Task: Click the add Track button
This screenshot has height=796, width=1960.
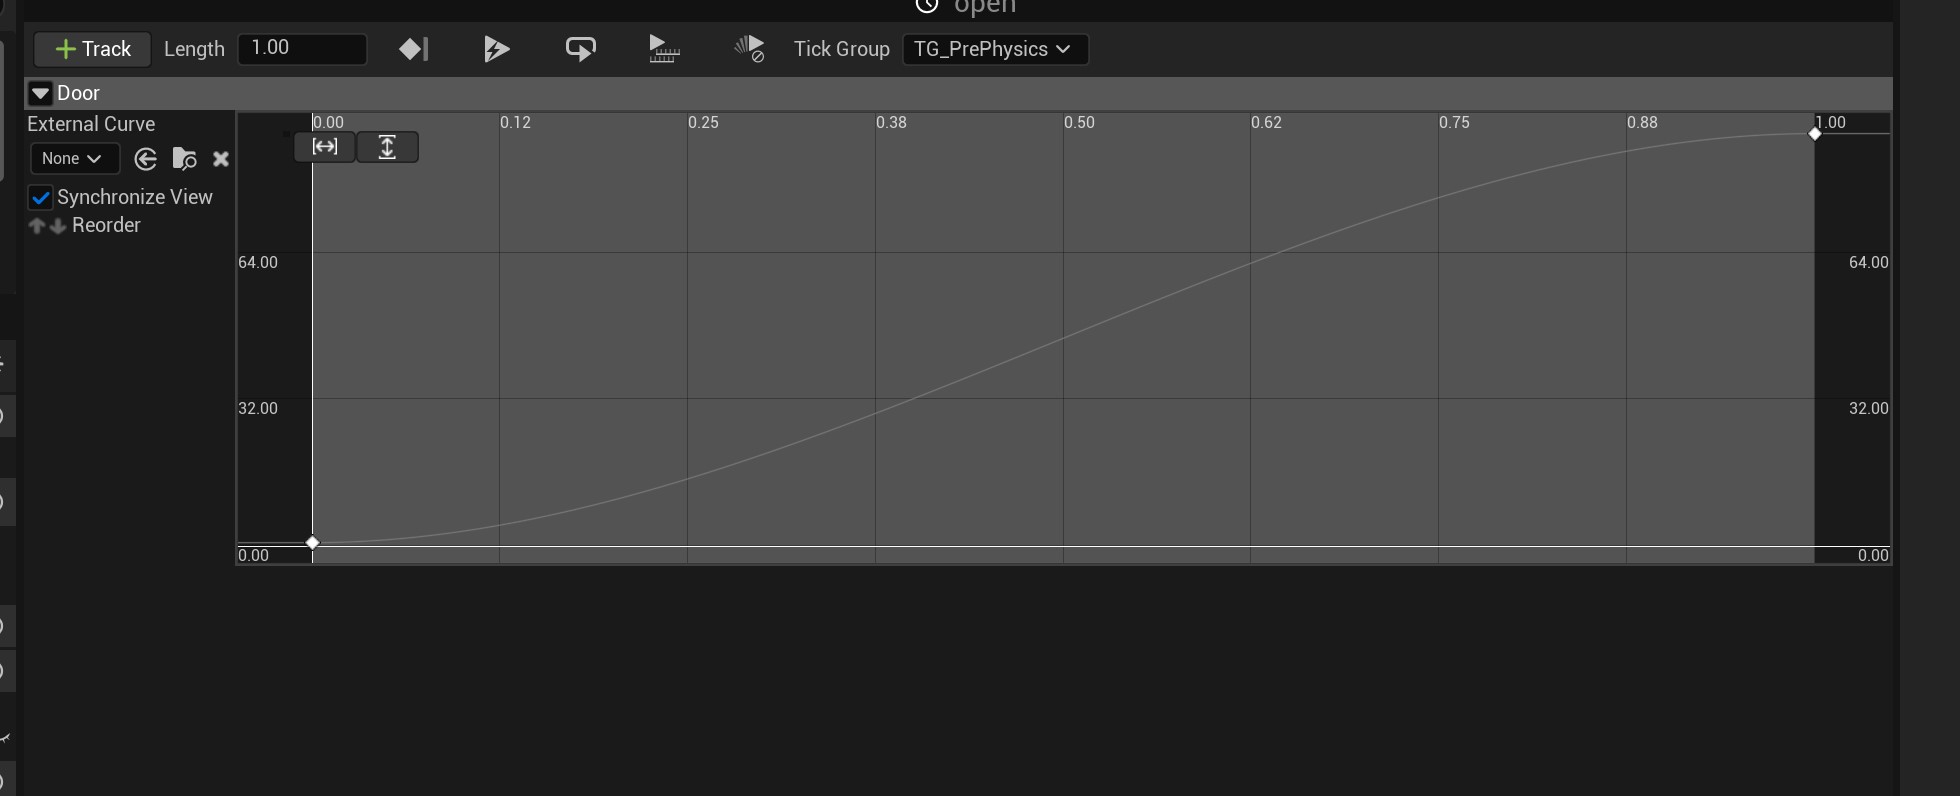Action: (92, 49)
